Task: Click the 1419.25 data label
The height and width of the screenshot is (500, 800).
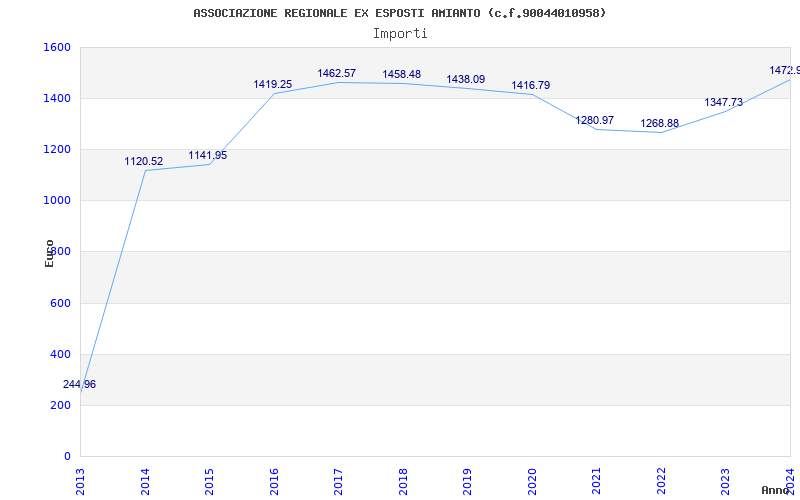Action: coord(273,85)
